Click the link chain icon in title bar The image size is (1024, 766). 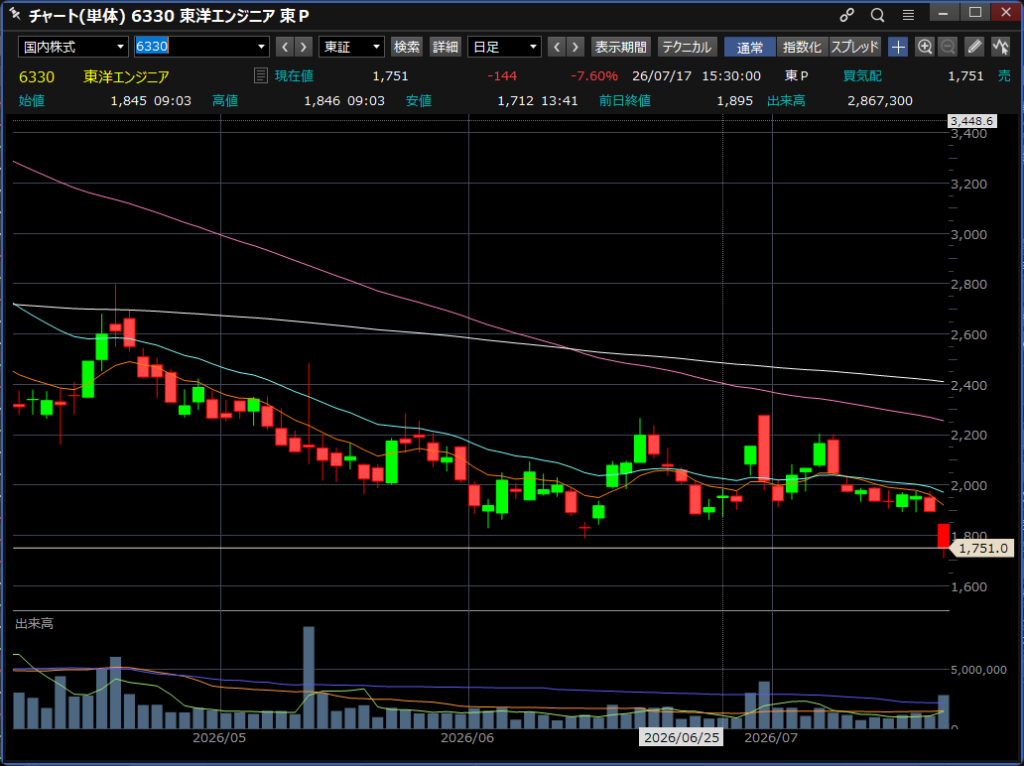pos(847,15)
